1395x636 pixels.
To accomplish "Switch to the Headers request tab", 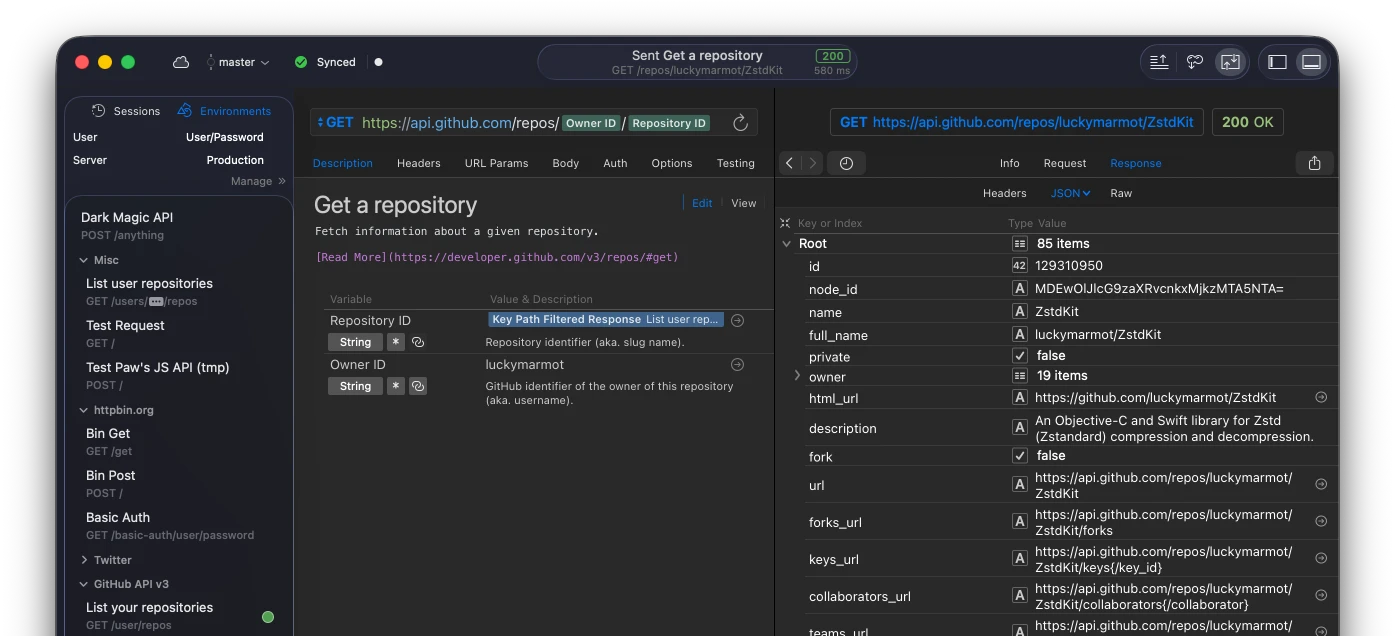I will tap(419, 163).
